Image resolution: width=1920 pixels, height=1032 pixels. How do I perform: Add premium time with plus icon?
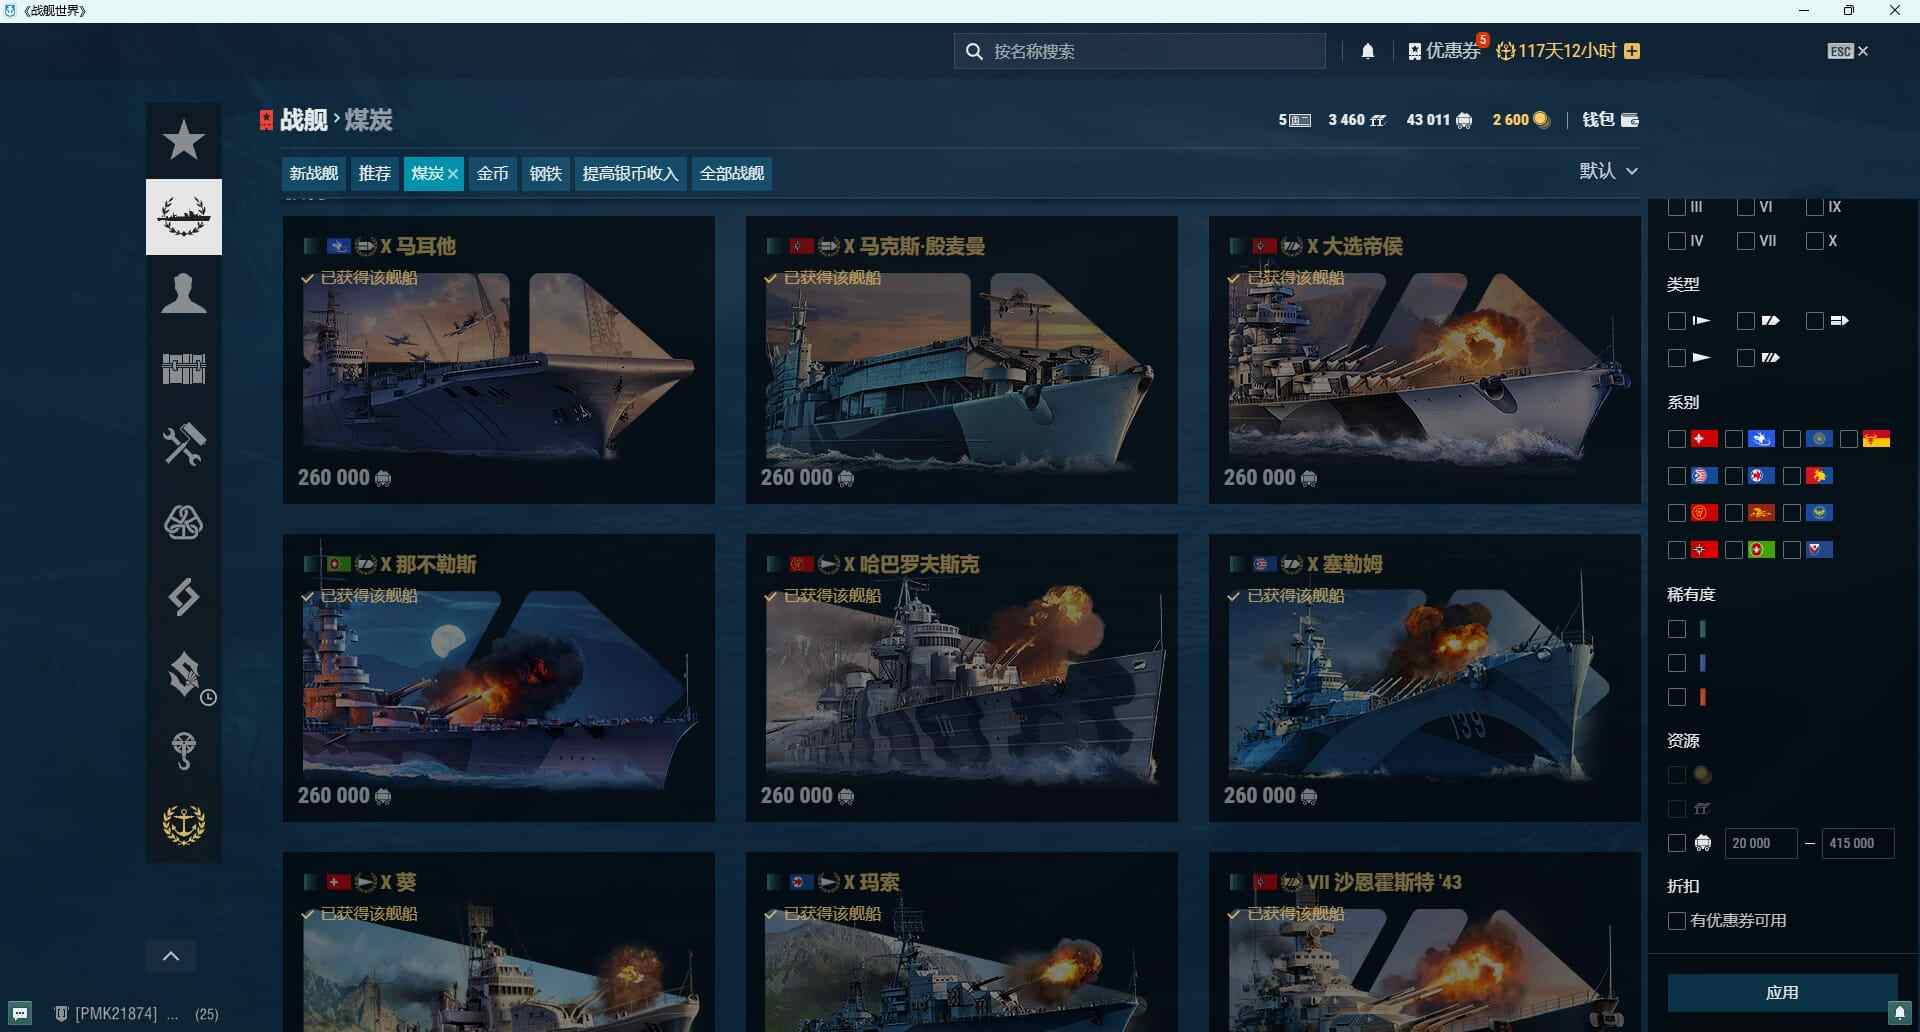(x=1632, y=51)
